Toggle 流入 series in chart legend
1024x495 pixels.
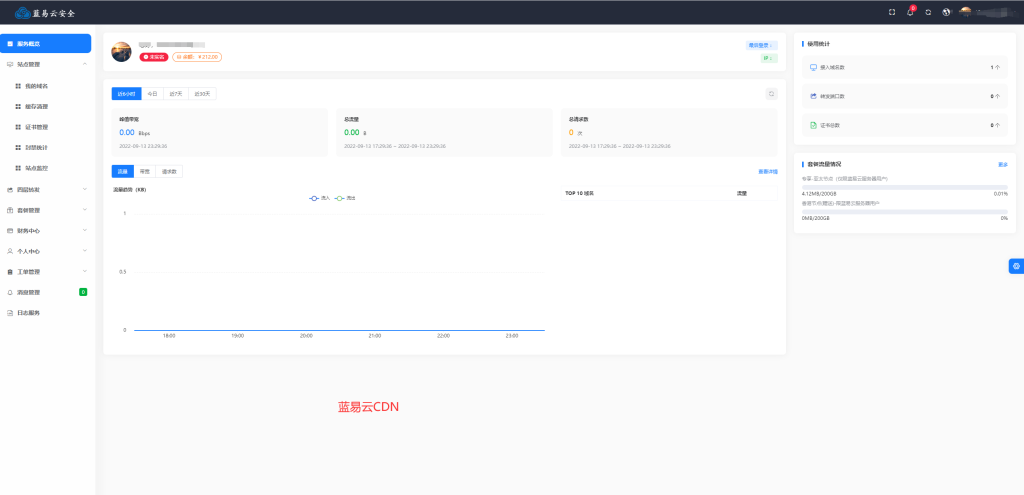point(320,198)
